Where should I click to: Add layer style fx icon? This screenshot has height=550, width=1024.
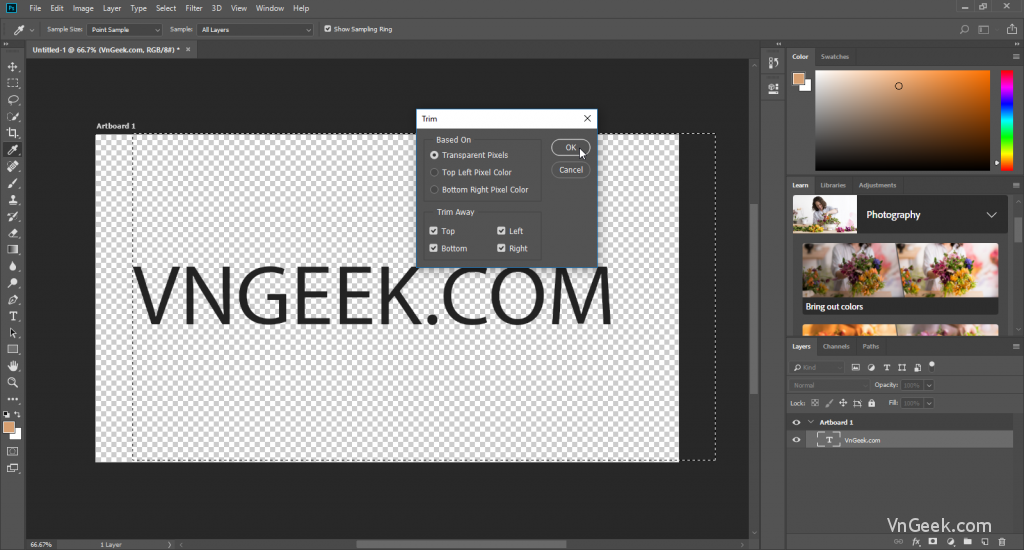916,542
